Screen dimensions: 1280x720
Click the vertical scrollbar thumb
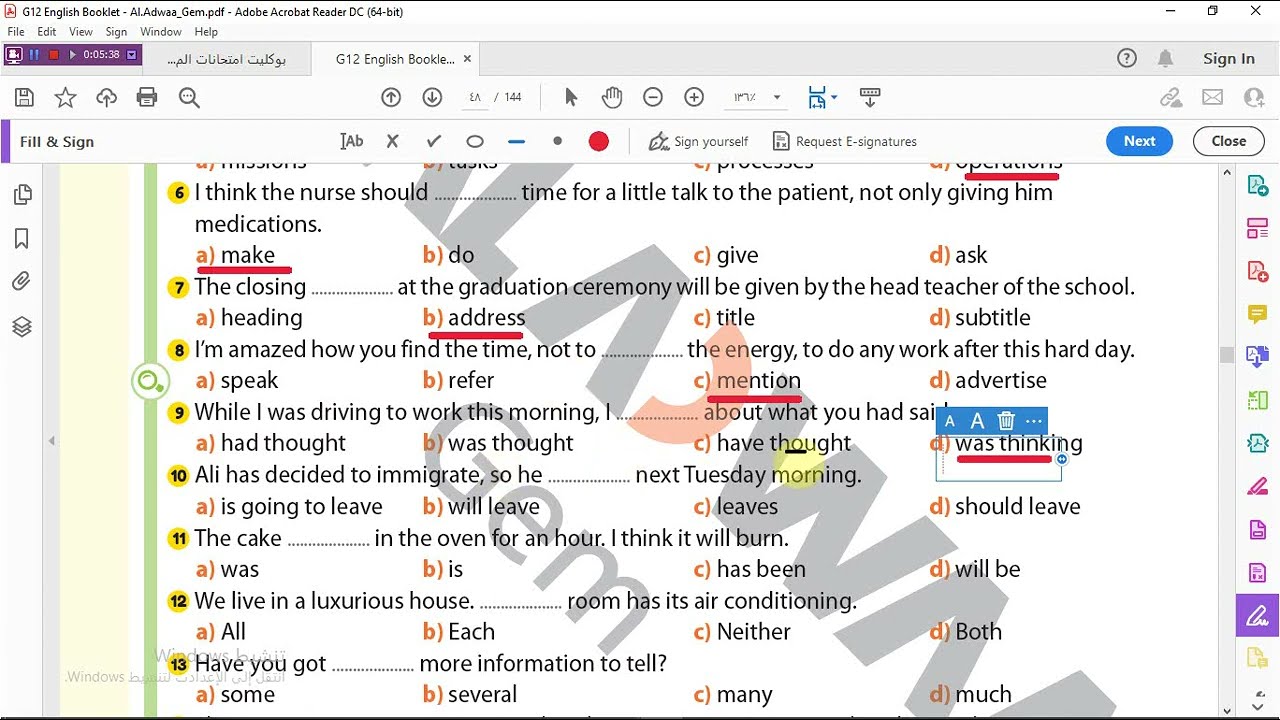coord(1227,355)
